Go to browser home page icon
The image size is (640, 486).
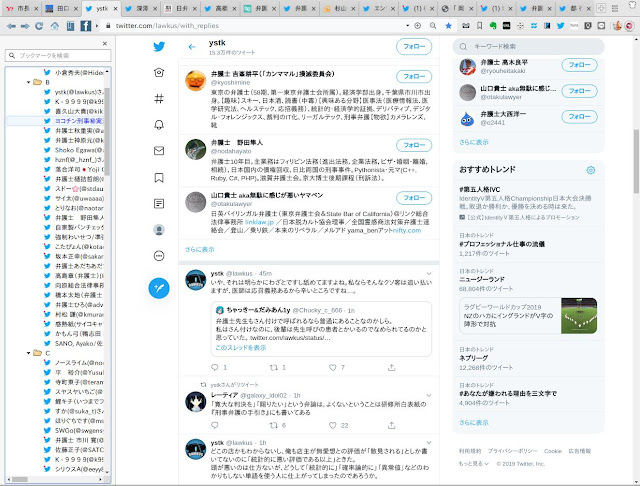tap(54, 26)
